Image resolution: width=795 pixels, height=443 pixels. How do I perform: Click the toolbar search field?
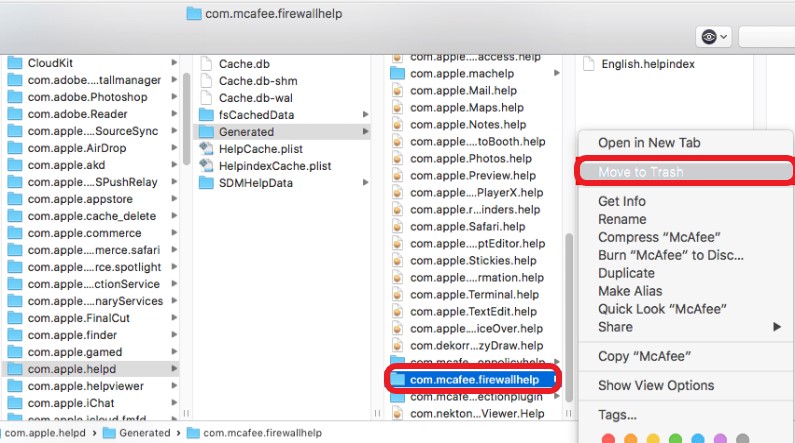767,37
